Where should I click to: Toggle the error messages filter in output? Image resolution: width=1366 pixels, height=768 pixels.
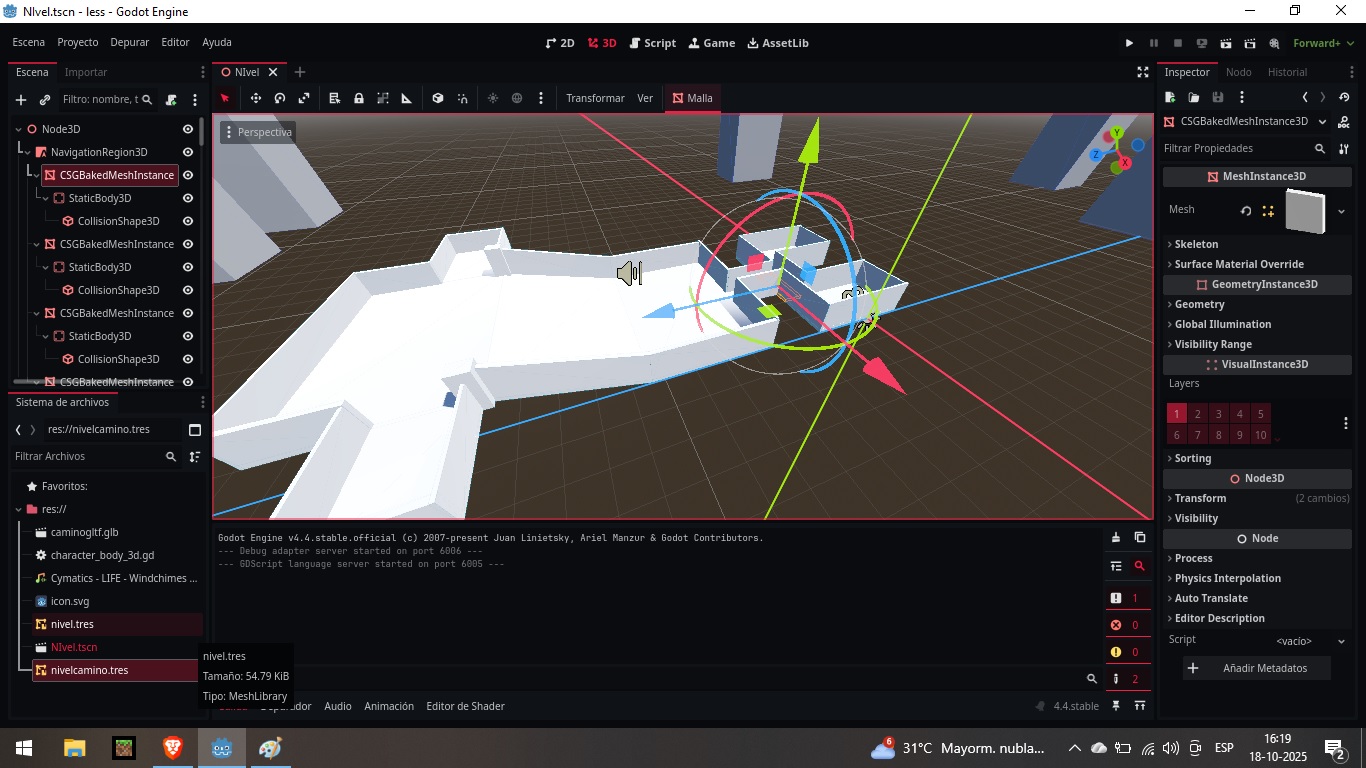point(1126,625)
